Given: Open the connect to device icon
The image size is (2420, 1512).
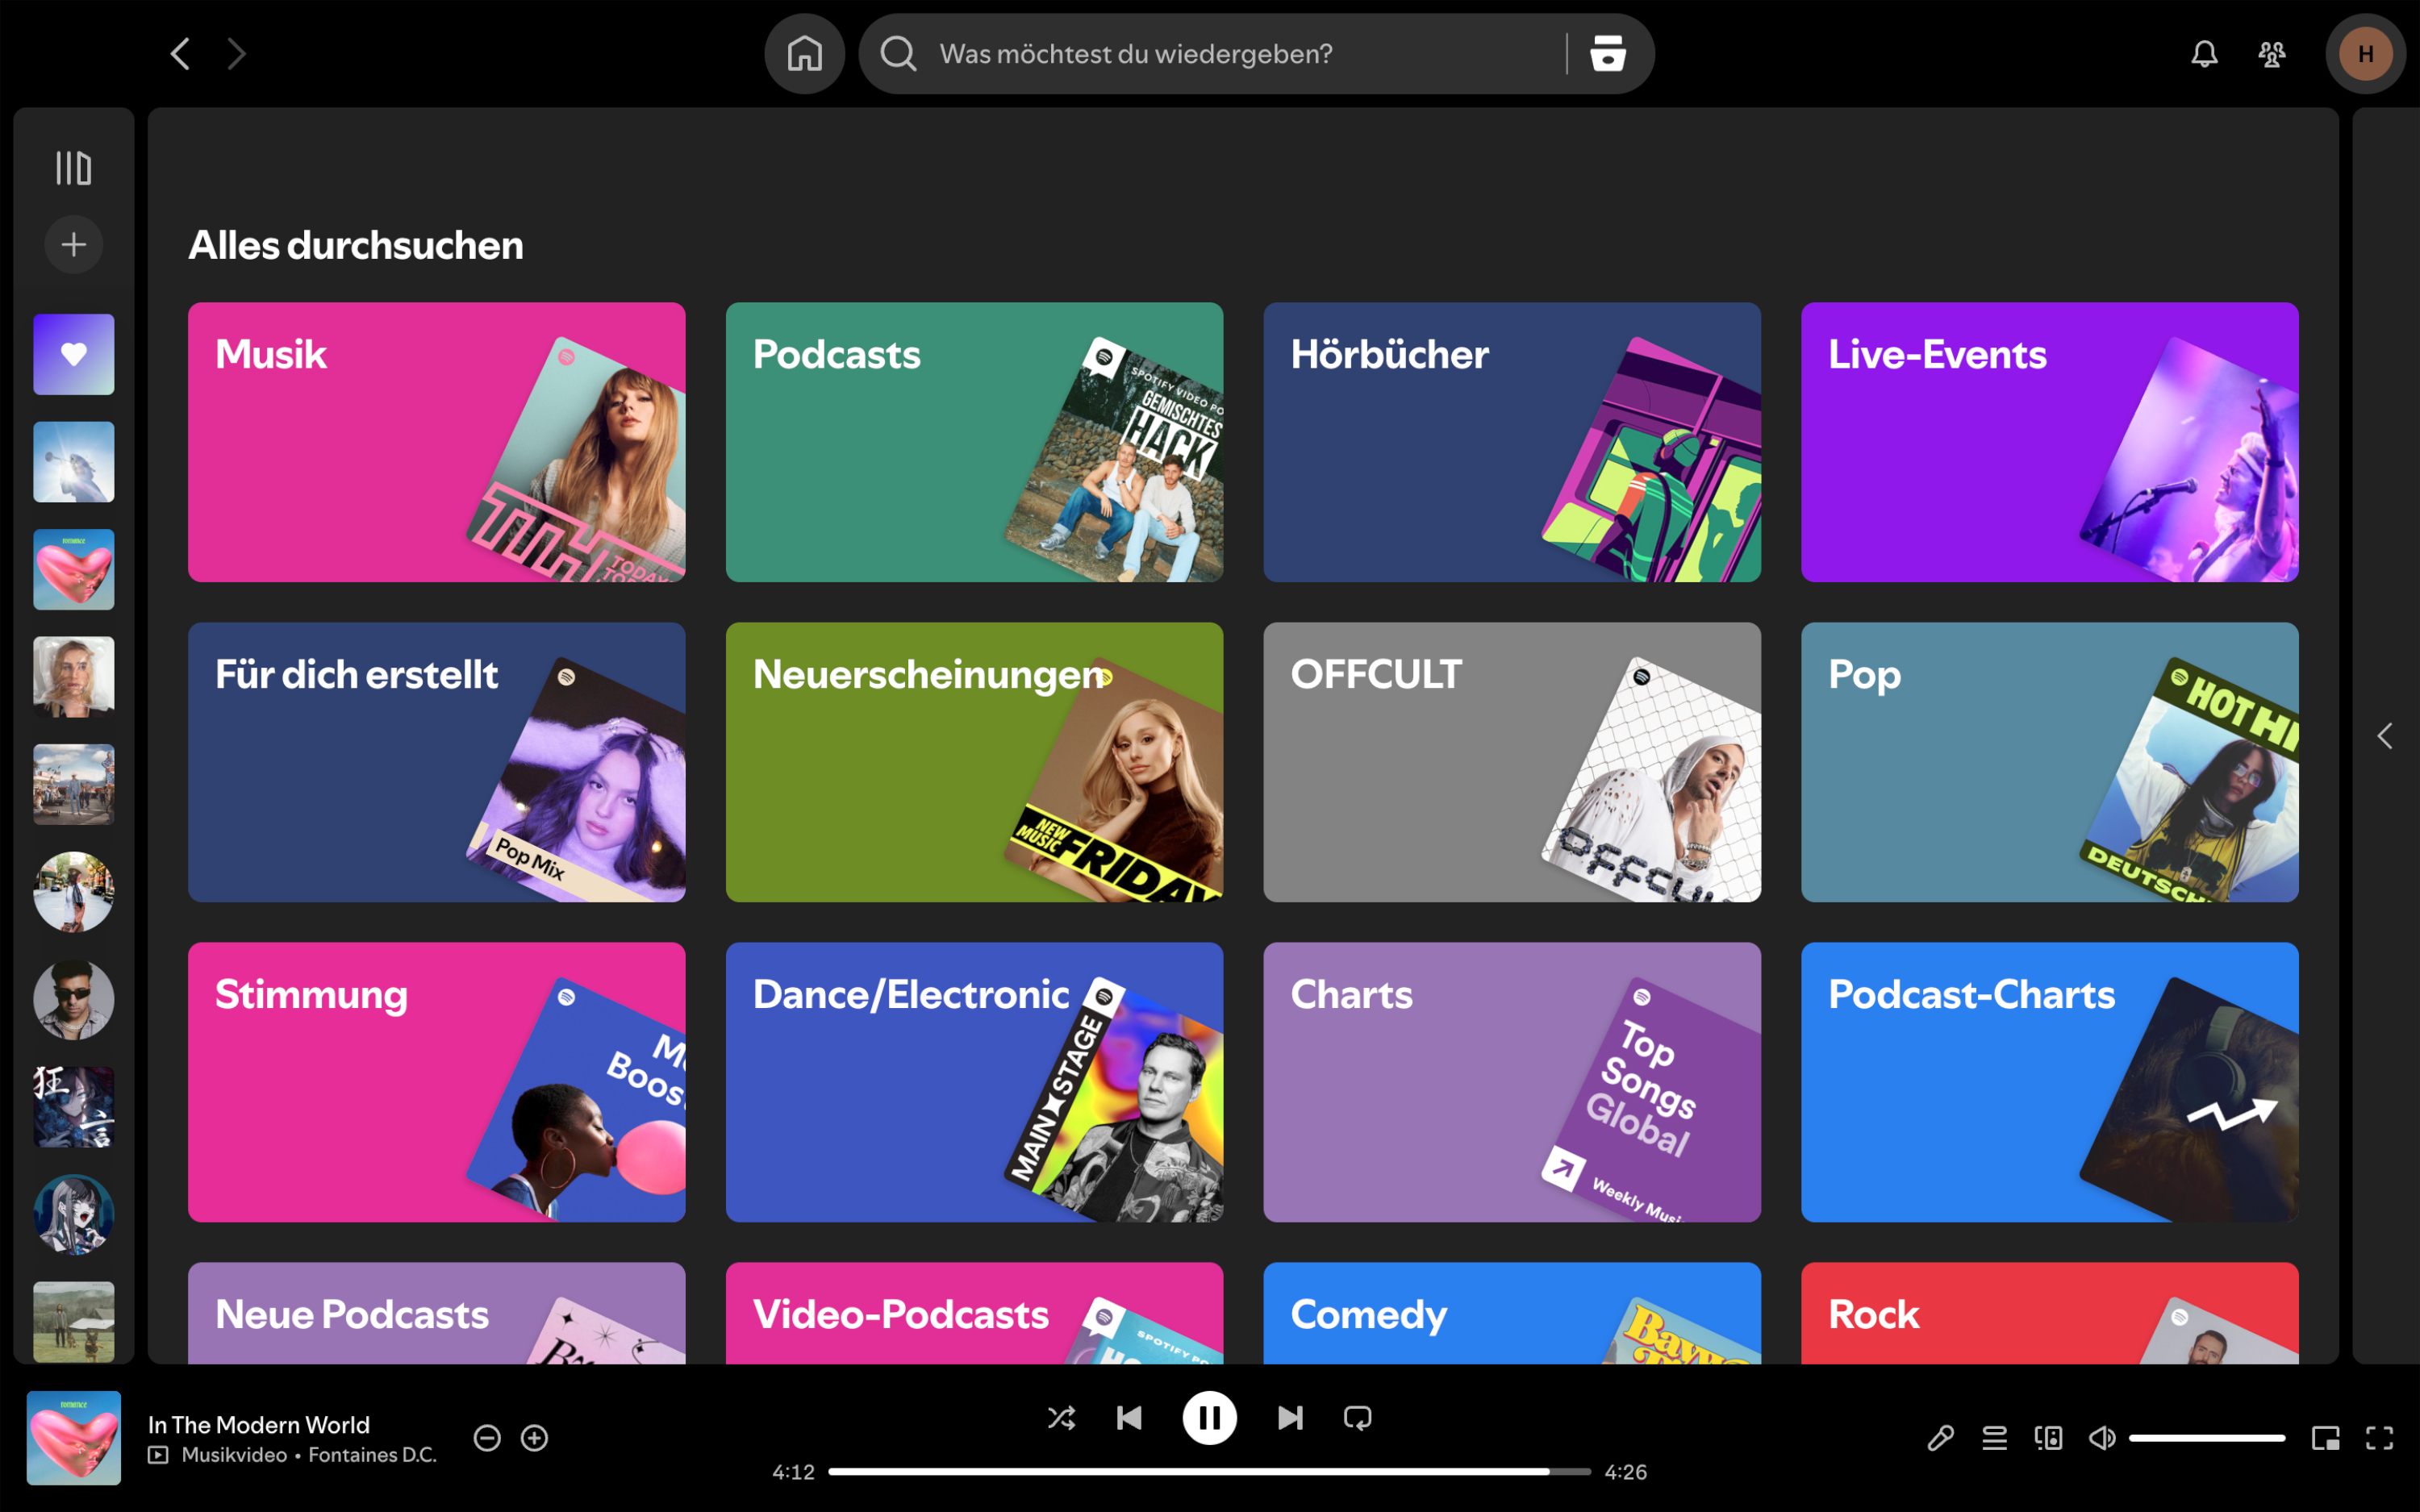Looking at the screenshot, I should click(x=2048, y=1438).
